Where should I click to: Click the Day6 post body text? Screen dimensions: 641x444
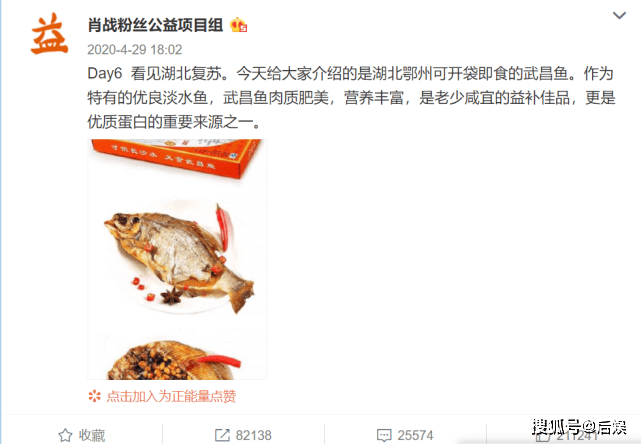click(351, 98)
